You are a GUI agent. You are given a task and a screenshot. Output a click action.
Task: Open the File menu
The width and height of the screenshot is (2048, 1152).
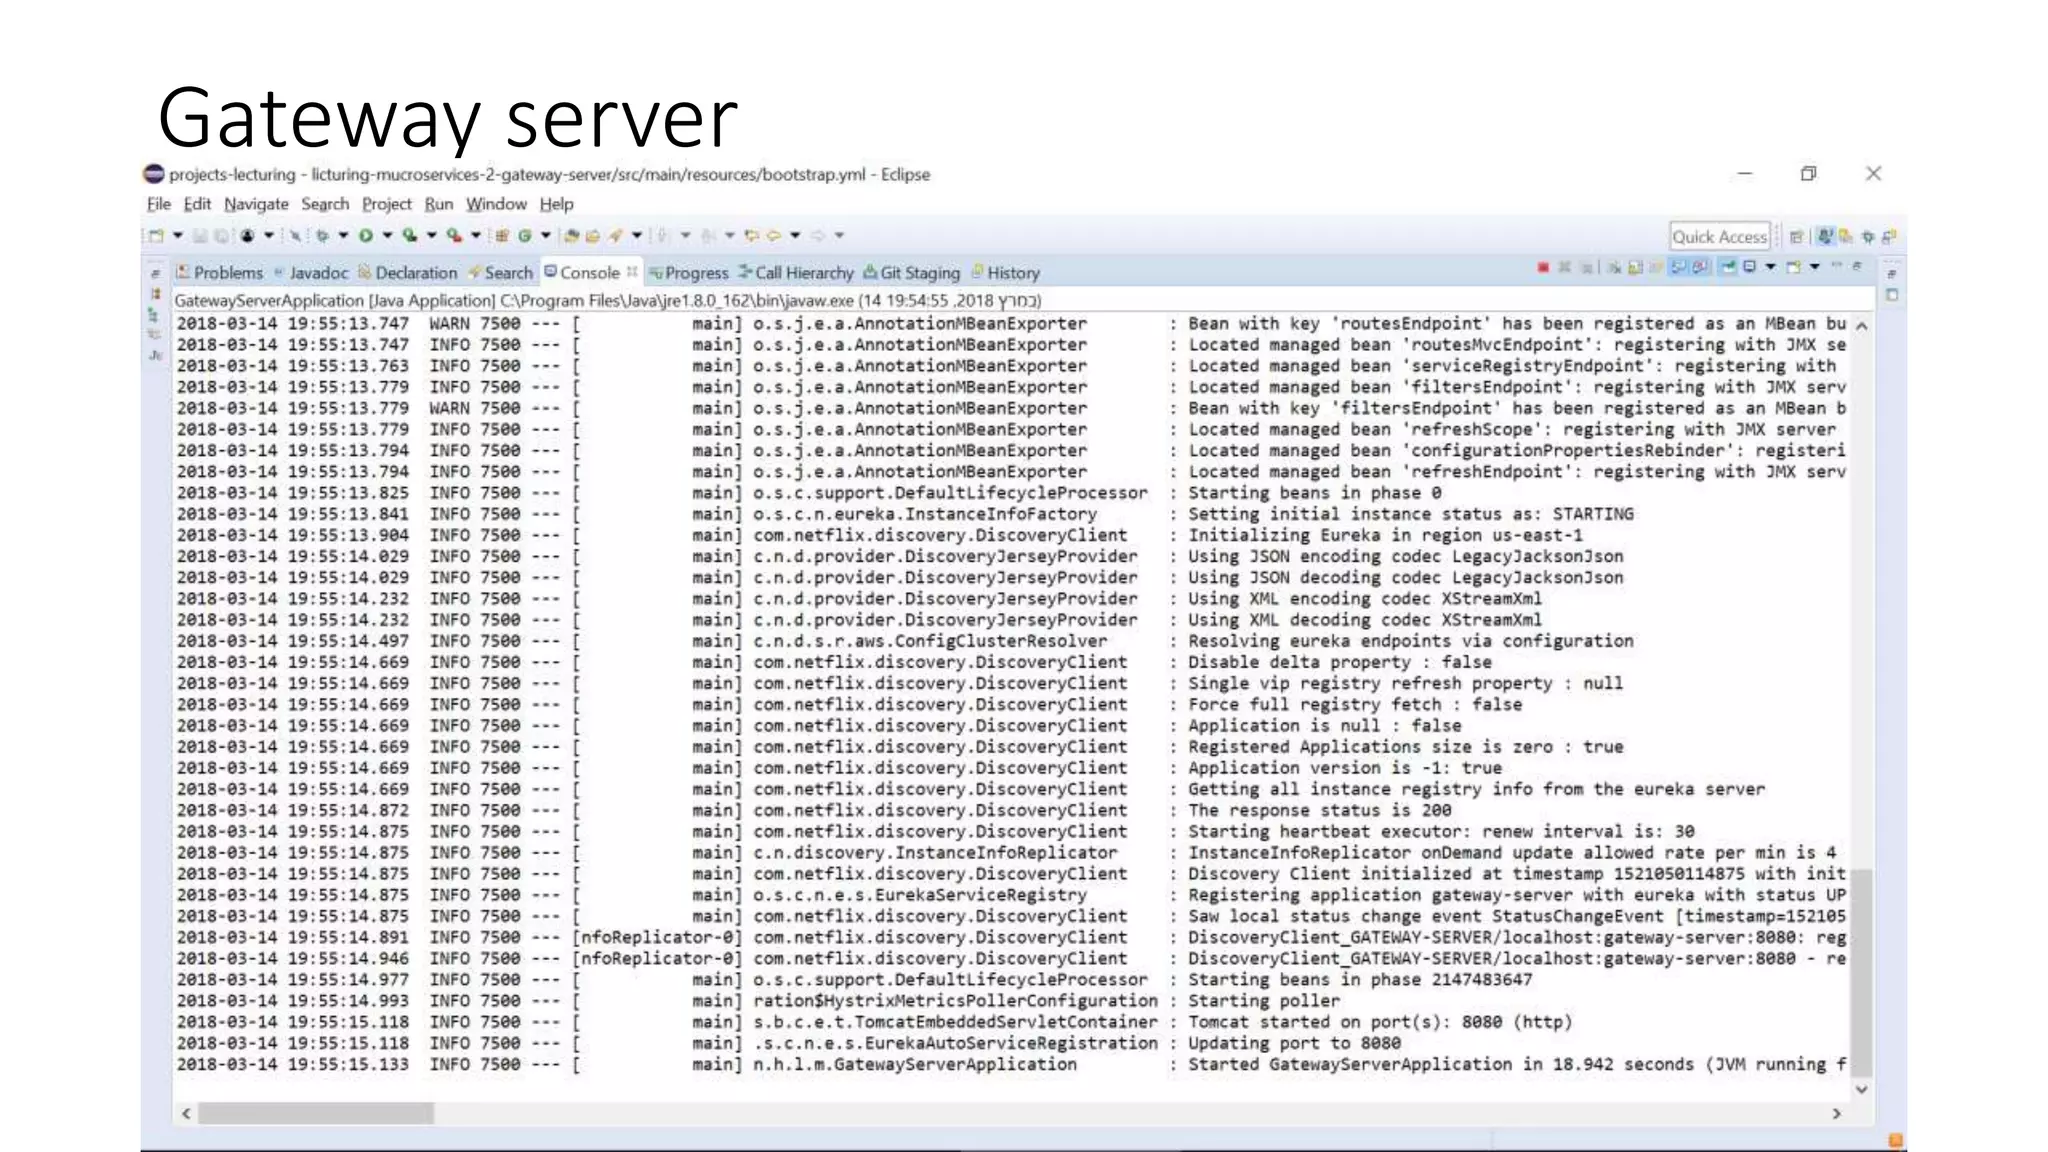(158, 204)
